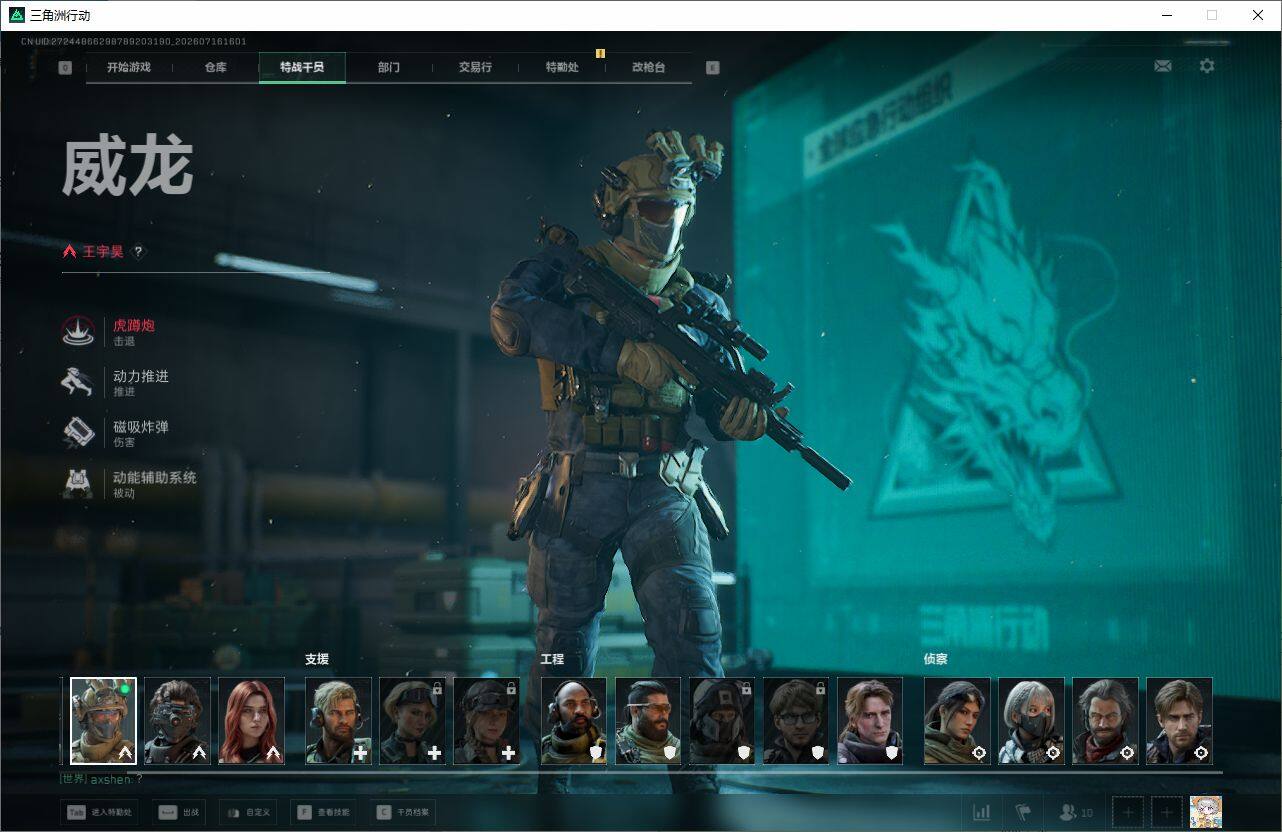
Task: Click the CN UID text at top left
Action: pos(134,42)
